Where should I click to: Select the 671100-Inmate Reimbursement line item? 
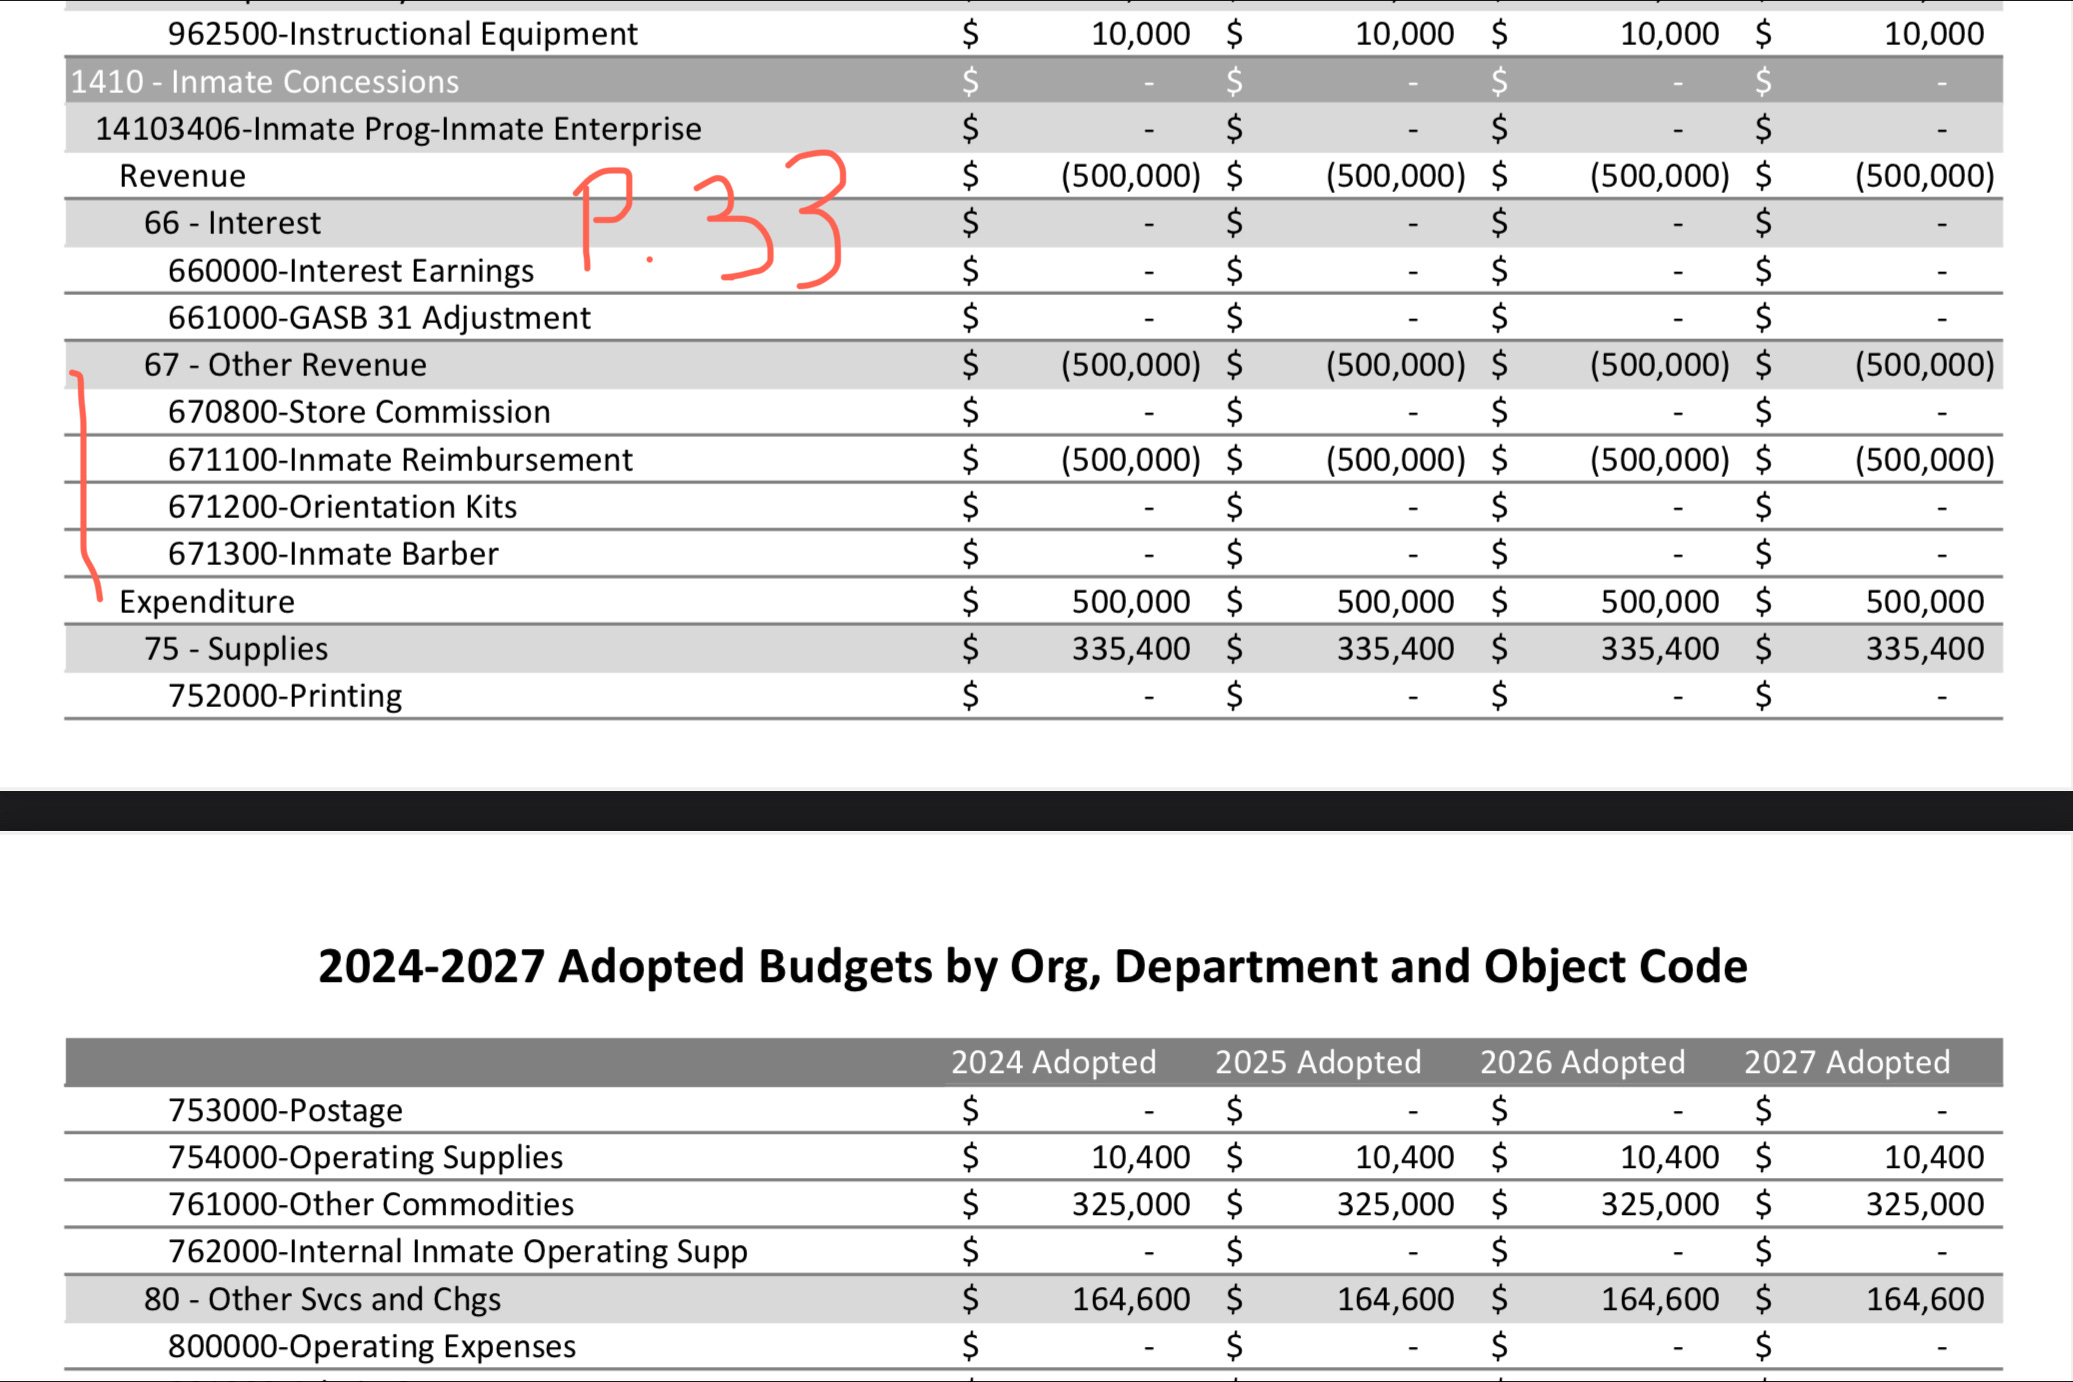pos(400,460)
